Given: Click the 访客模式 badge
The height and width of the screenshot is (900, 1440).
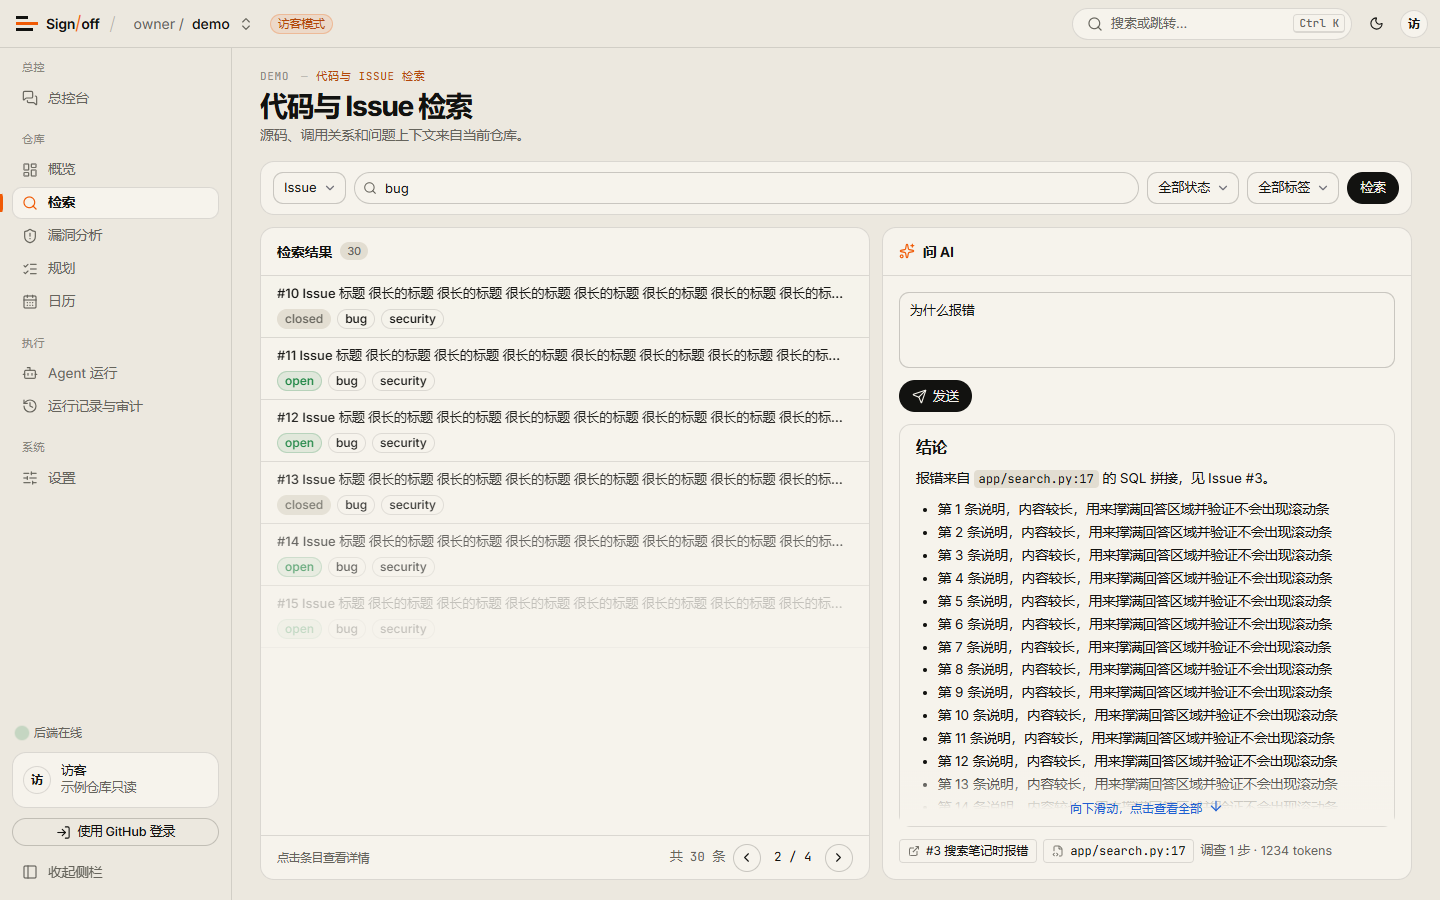Looking at the screenshot, I should 301,24.
